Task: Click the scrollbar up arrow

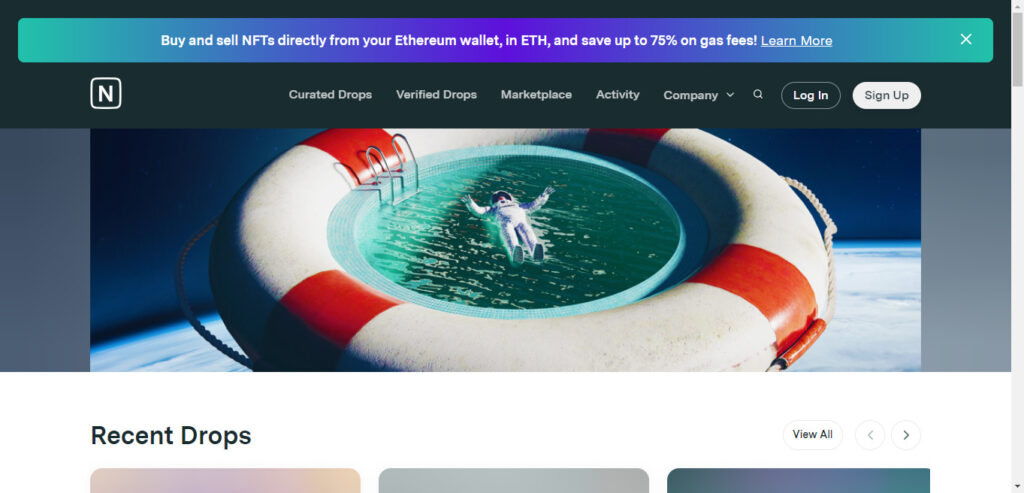Action: pos(1017,5)
